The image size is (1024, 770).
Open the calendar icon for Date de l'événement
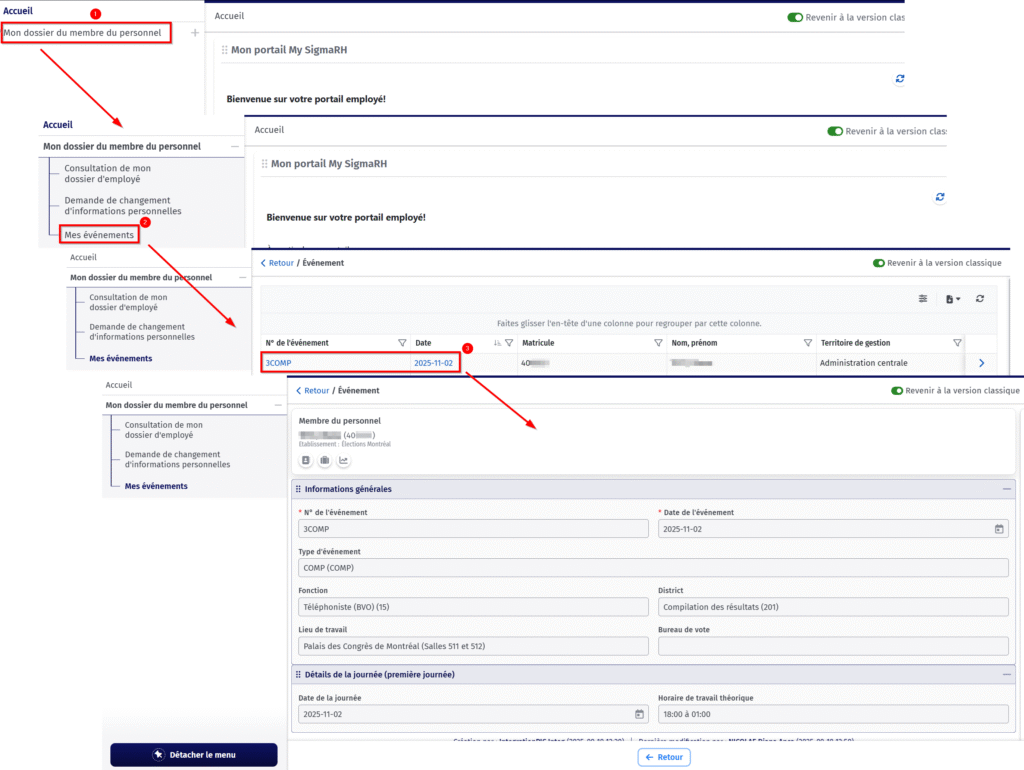[998, 529]
